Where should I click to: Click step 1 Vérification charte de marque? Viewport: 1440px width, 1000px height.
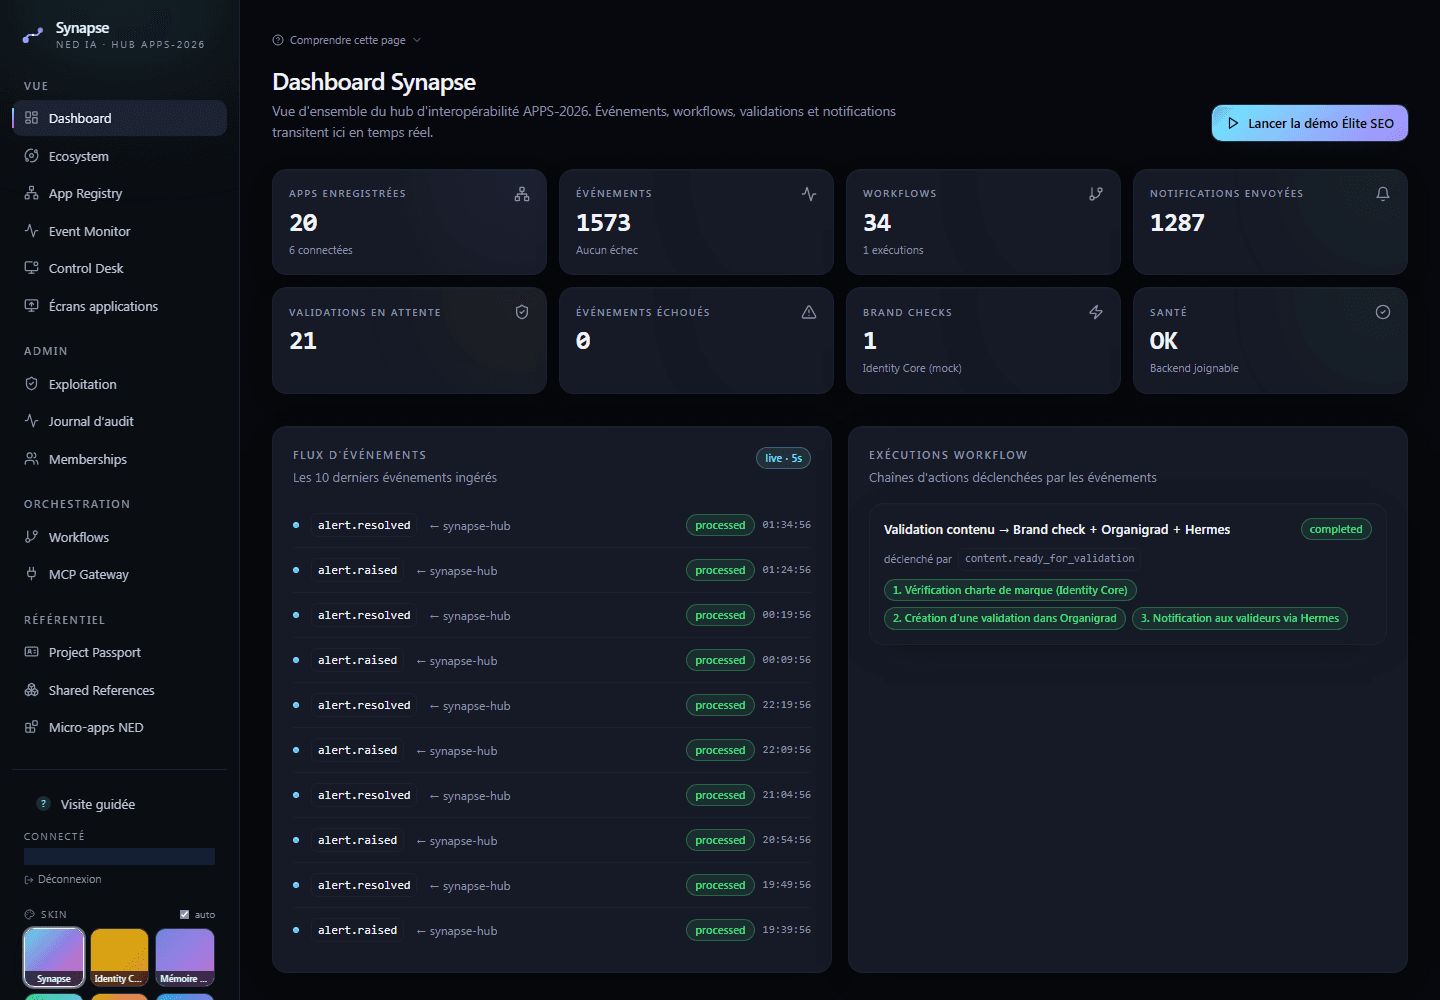tap(1010, 590)
